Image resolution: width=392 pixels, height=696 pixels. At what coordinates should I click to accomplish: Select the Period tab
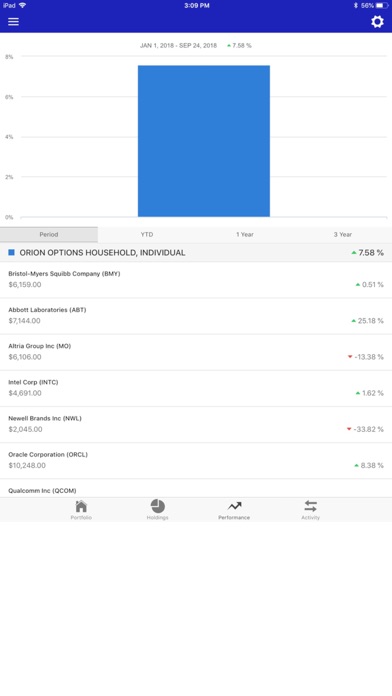[x=49, y=234]
